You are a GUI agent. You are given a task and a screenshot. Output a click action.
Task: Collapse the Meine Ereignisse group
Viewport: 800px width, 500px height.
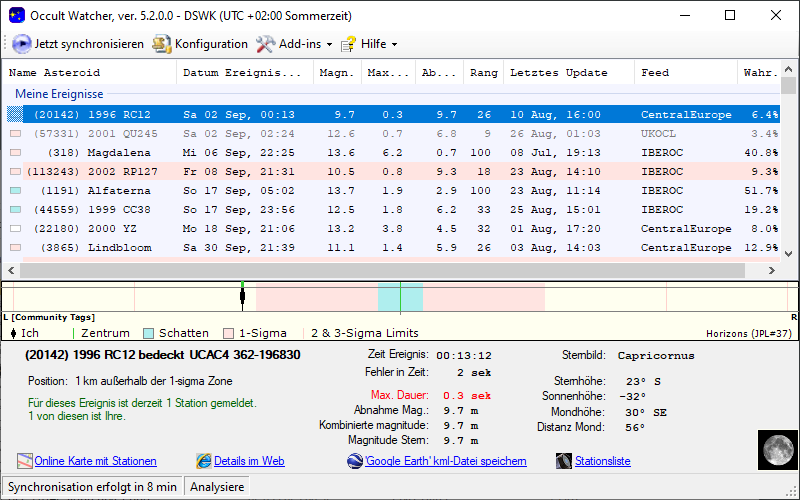click(x=58, y=93)
